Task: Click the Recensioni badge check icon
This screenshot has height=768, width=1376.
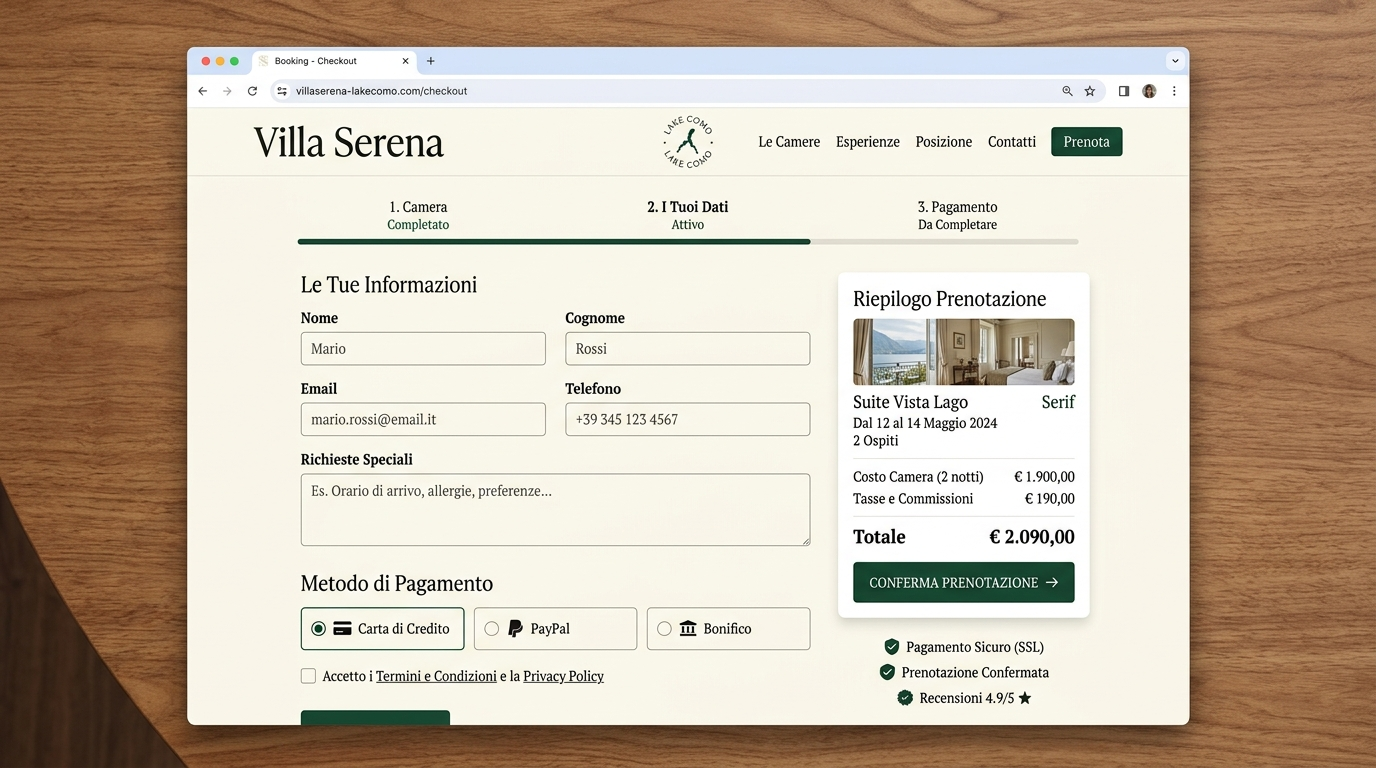Action: pos(905,698)
